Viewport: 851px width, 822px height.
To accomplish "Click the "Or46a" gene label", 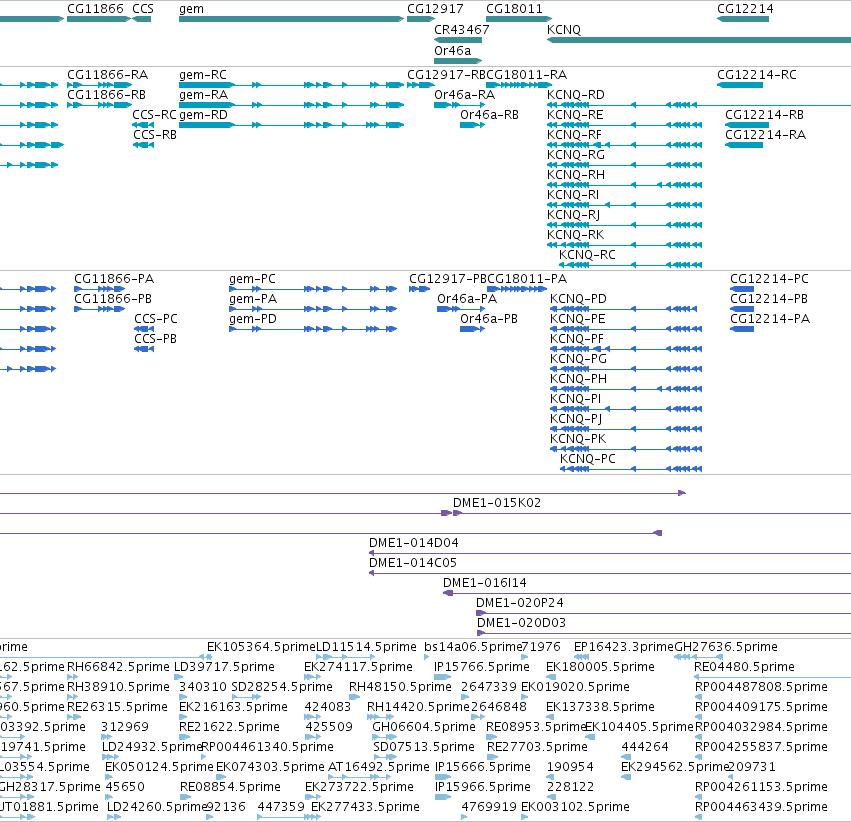I will pyautogui.click(x=453, y=50).
